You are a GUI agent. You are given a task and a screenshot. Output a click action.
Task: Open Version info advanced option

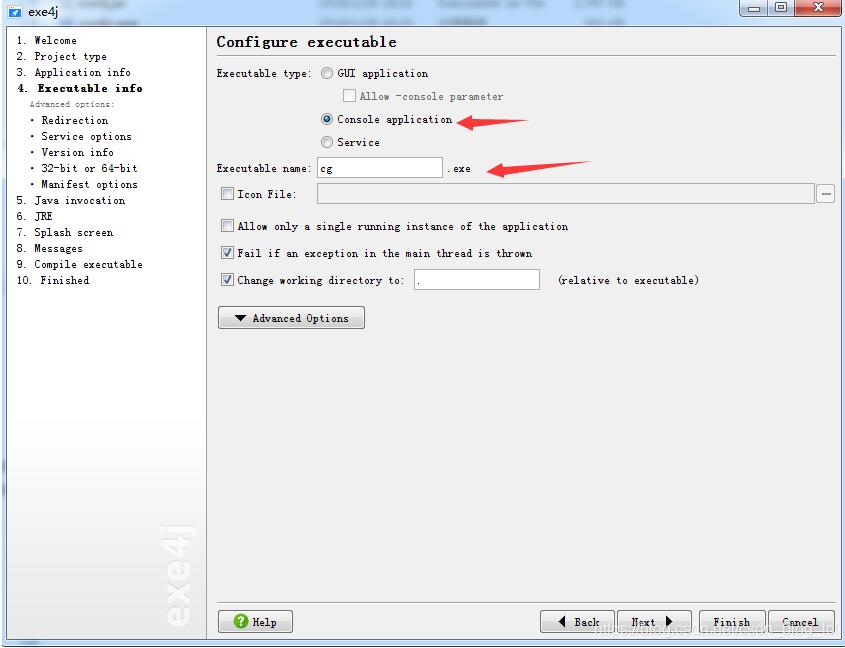[78, 153]
